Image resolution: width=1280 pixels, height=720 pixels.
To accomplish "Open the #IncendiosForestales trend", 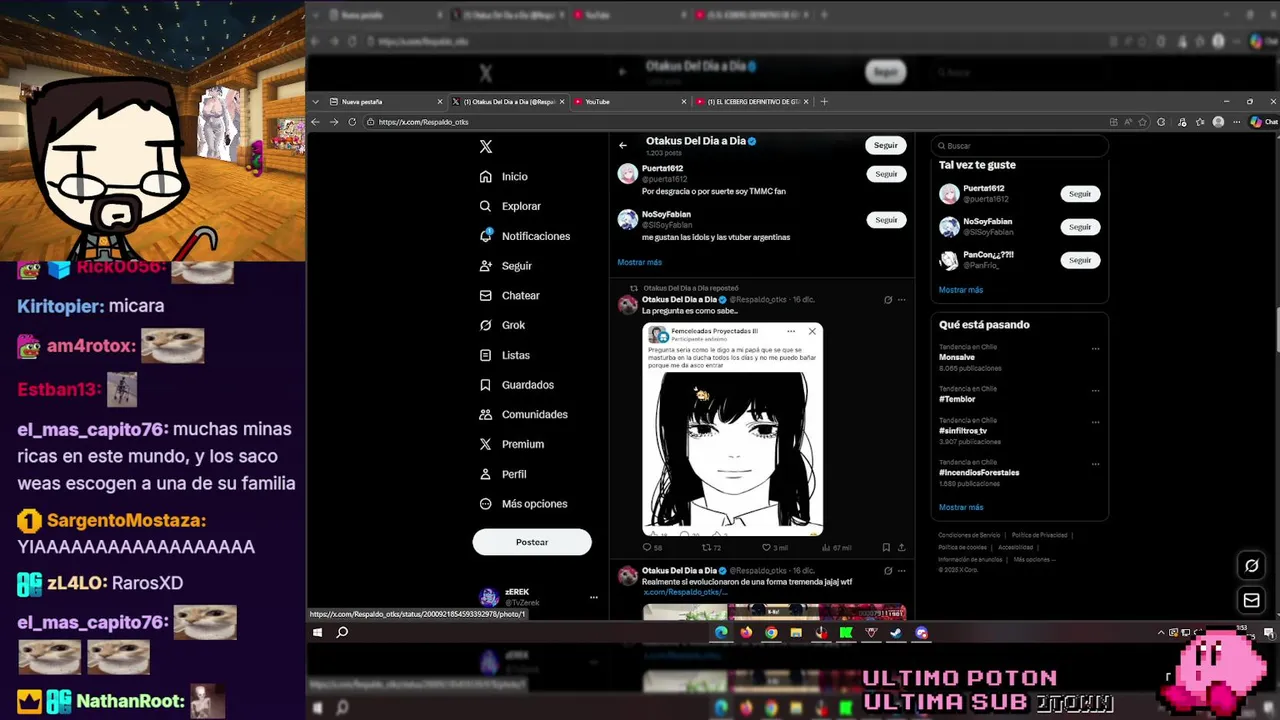I will pyautogui.click(x=979, y=472).
